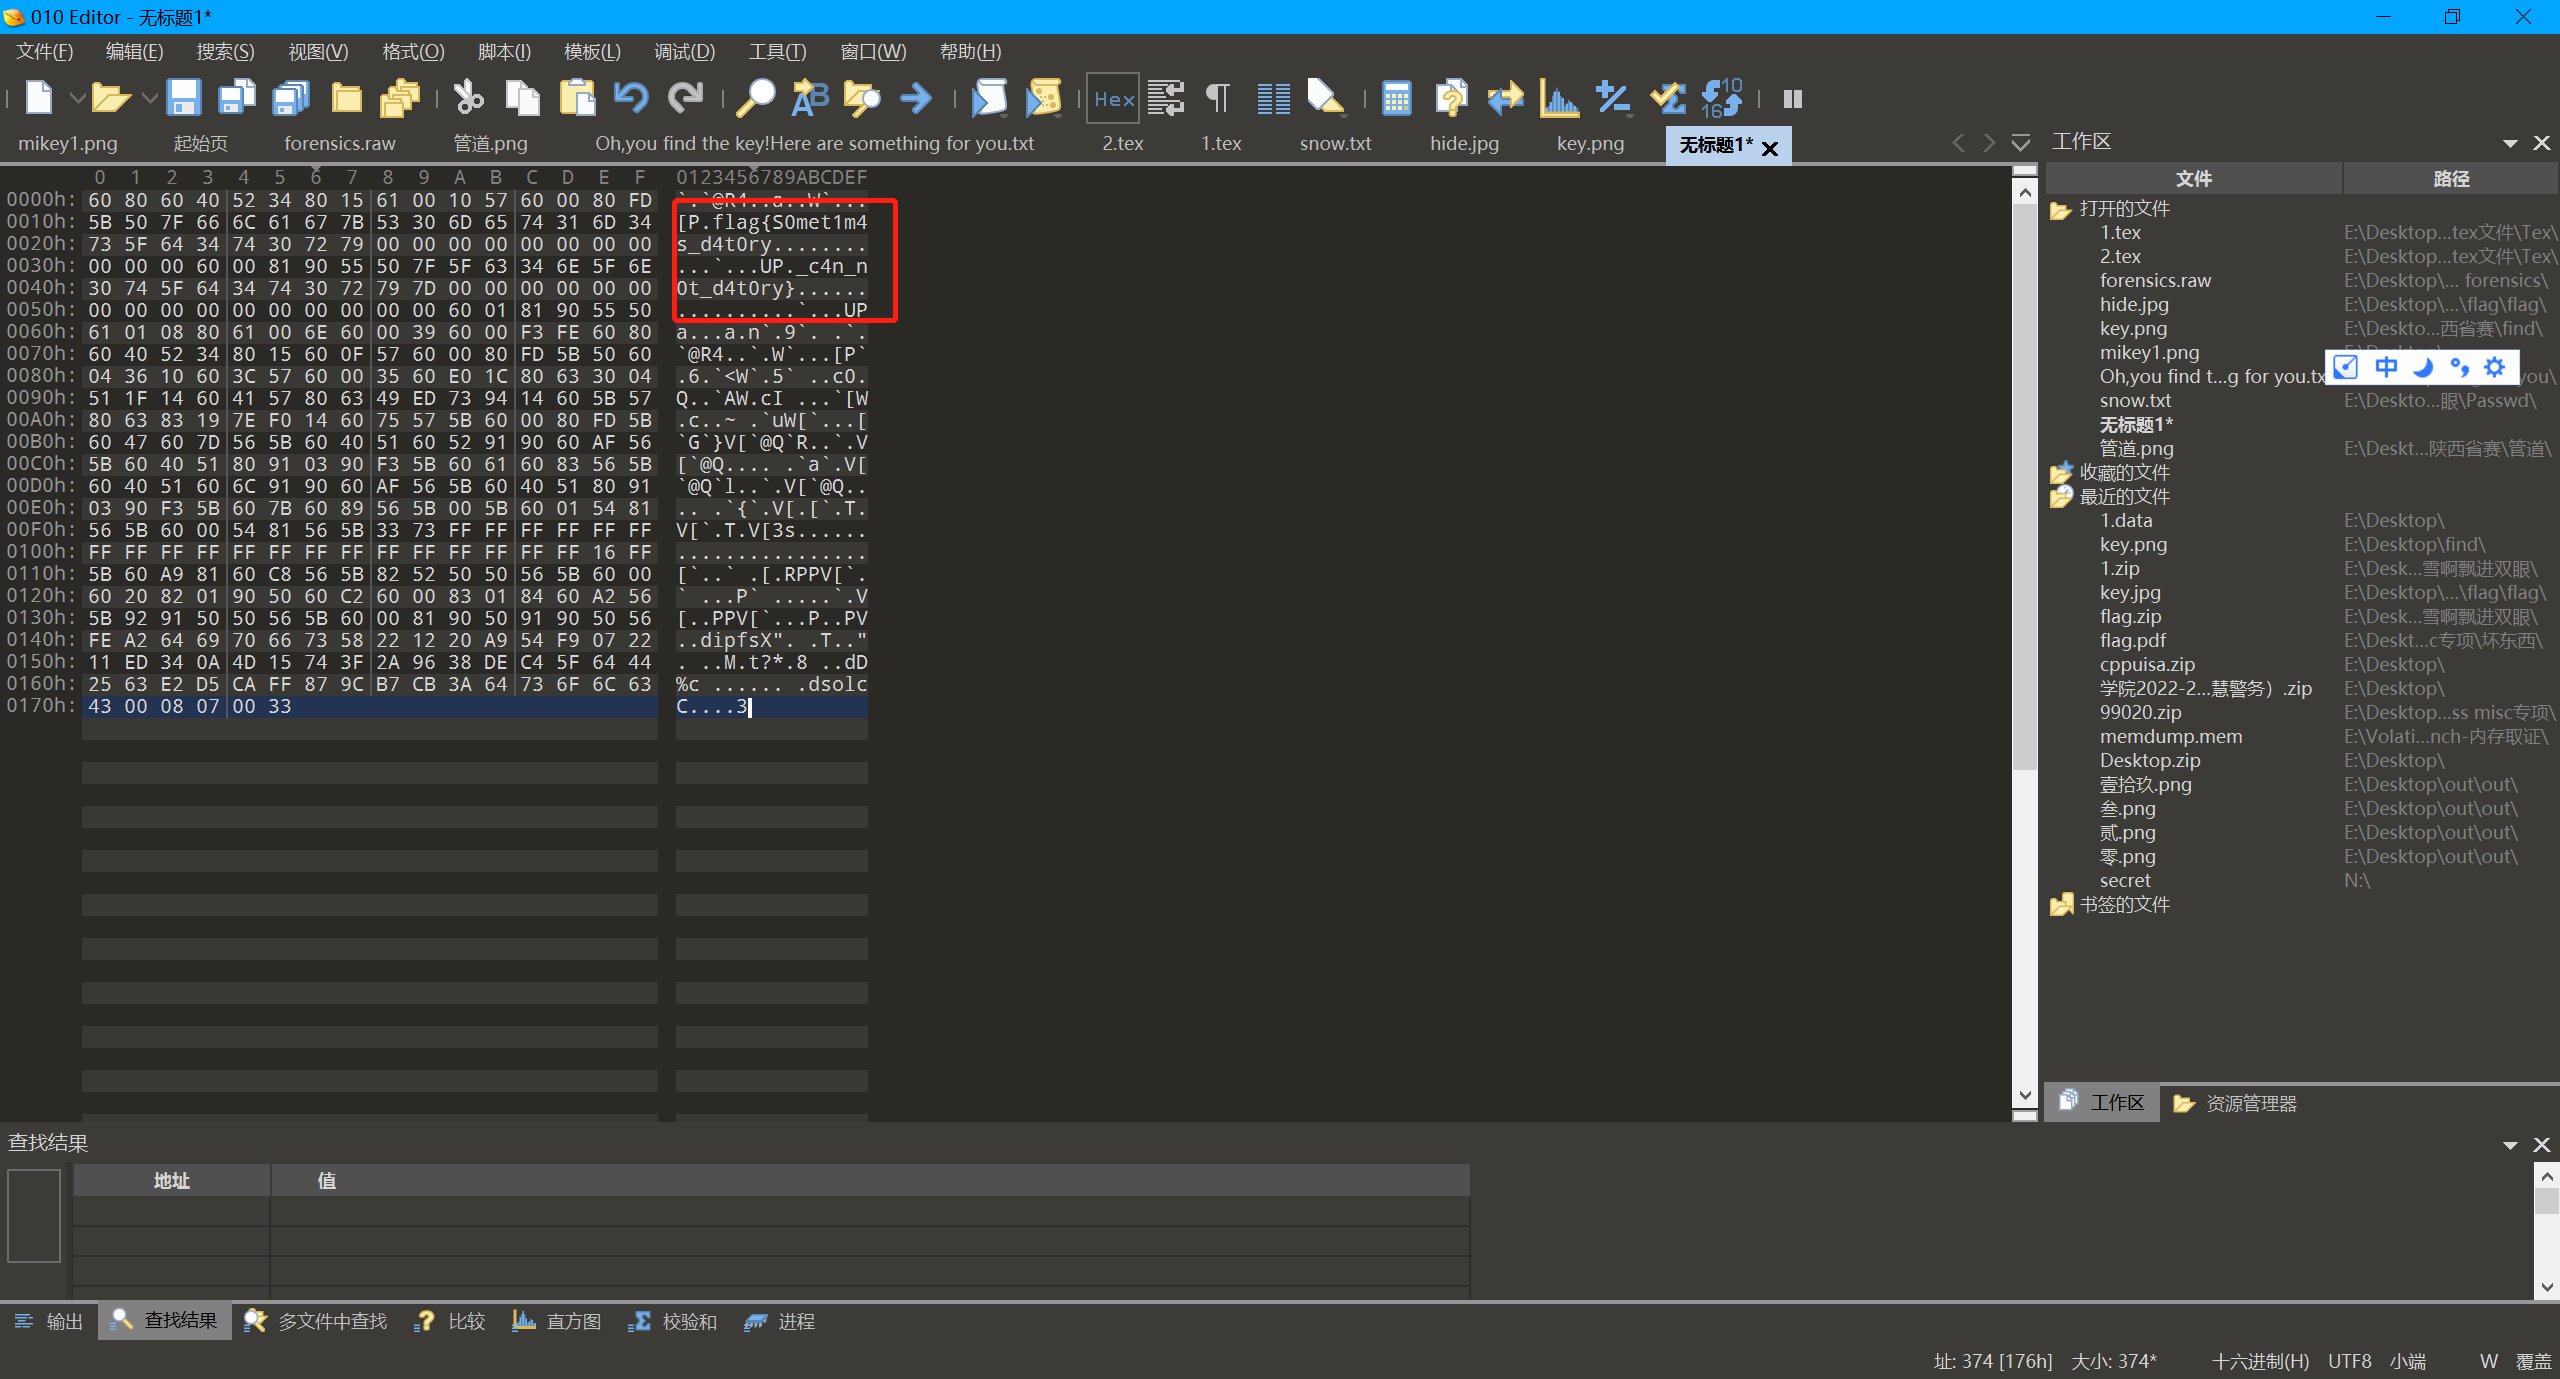Click the Redo icon
This screenshot has height=1379, width=2560.
[686, 98]
